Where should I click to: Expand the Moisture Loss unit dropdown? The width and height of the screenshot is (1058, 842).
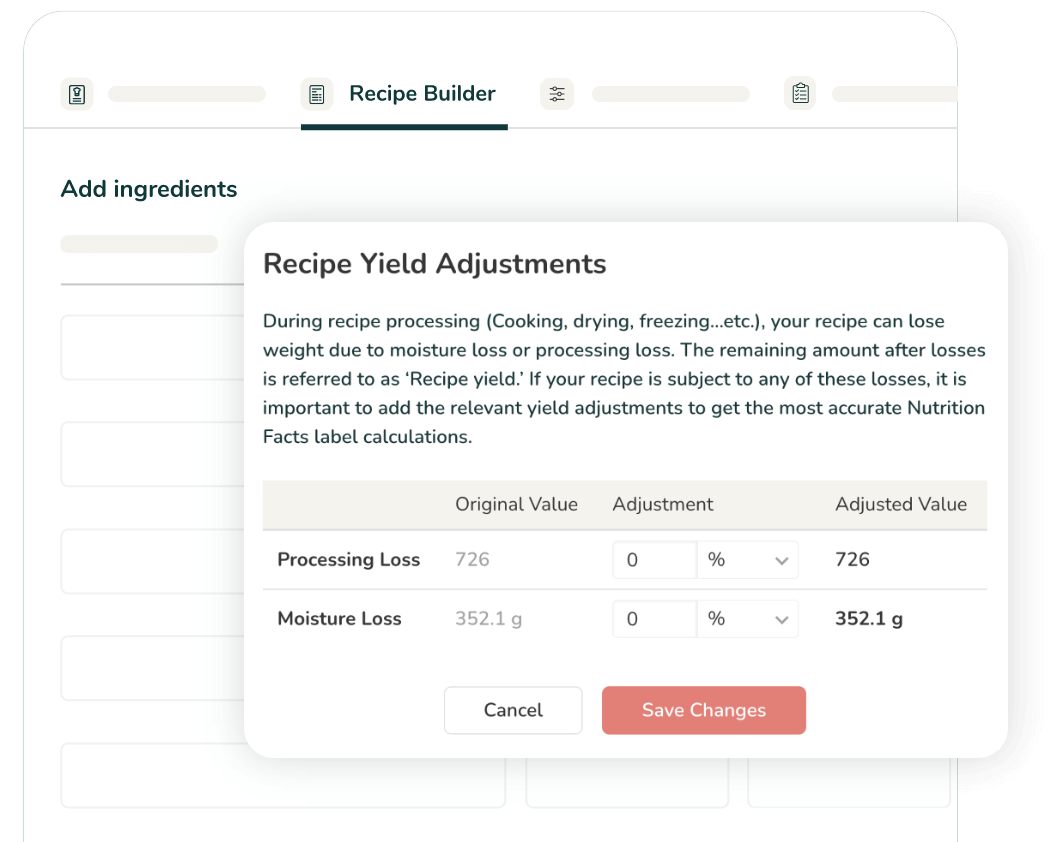tap(747, 619)
